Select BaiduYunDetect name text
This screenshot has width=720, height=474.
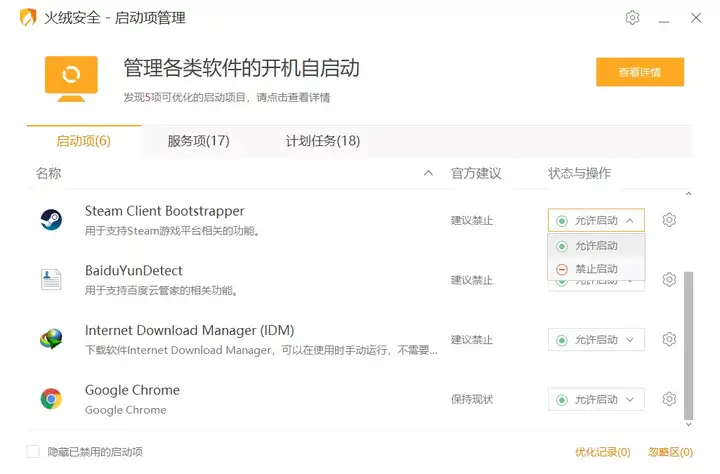click(x=134, y=271)
